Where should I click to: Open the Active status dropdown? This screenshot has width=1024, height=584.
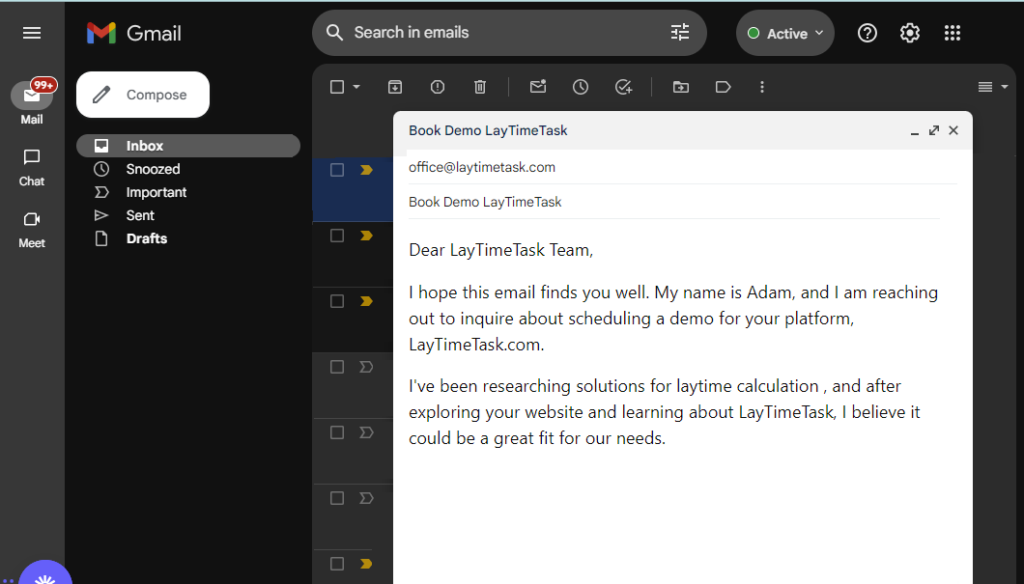coord(785,33)
